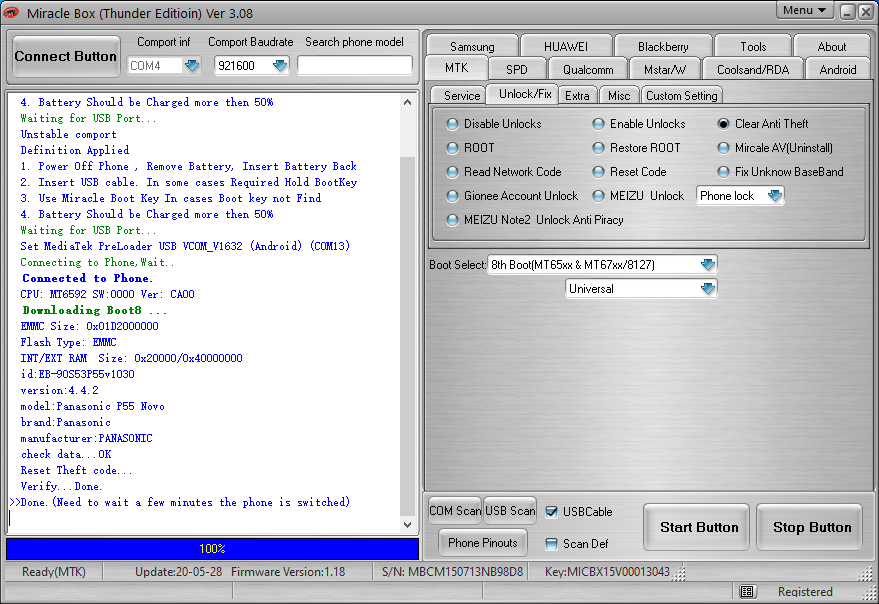Switch to the SPD tab
The height and width of the screenshot is (604, 879).
pyautogui.click(x=516, y=70)
